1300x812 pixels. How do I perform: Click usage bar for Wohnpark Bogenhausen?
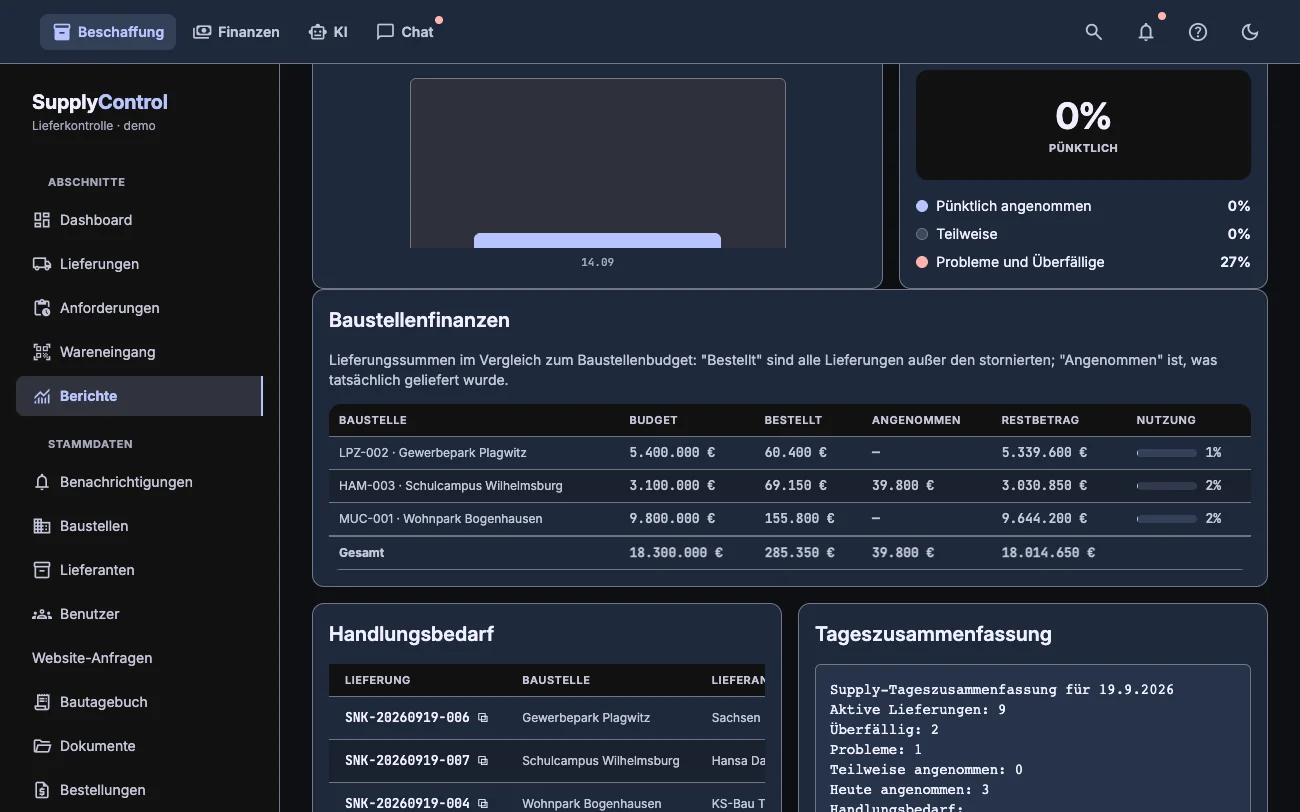1167,519
